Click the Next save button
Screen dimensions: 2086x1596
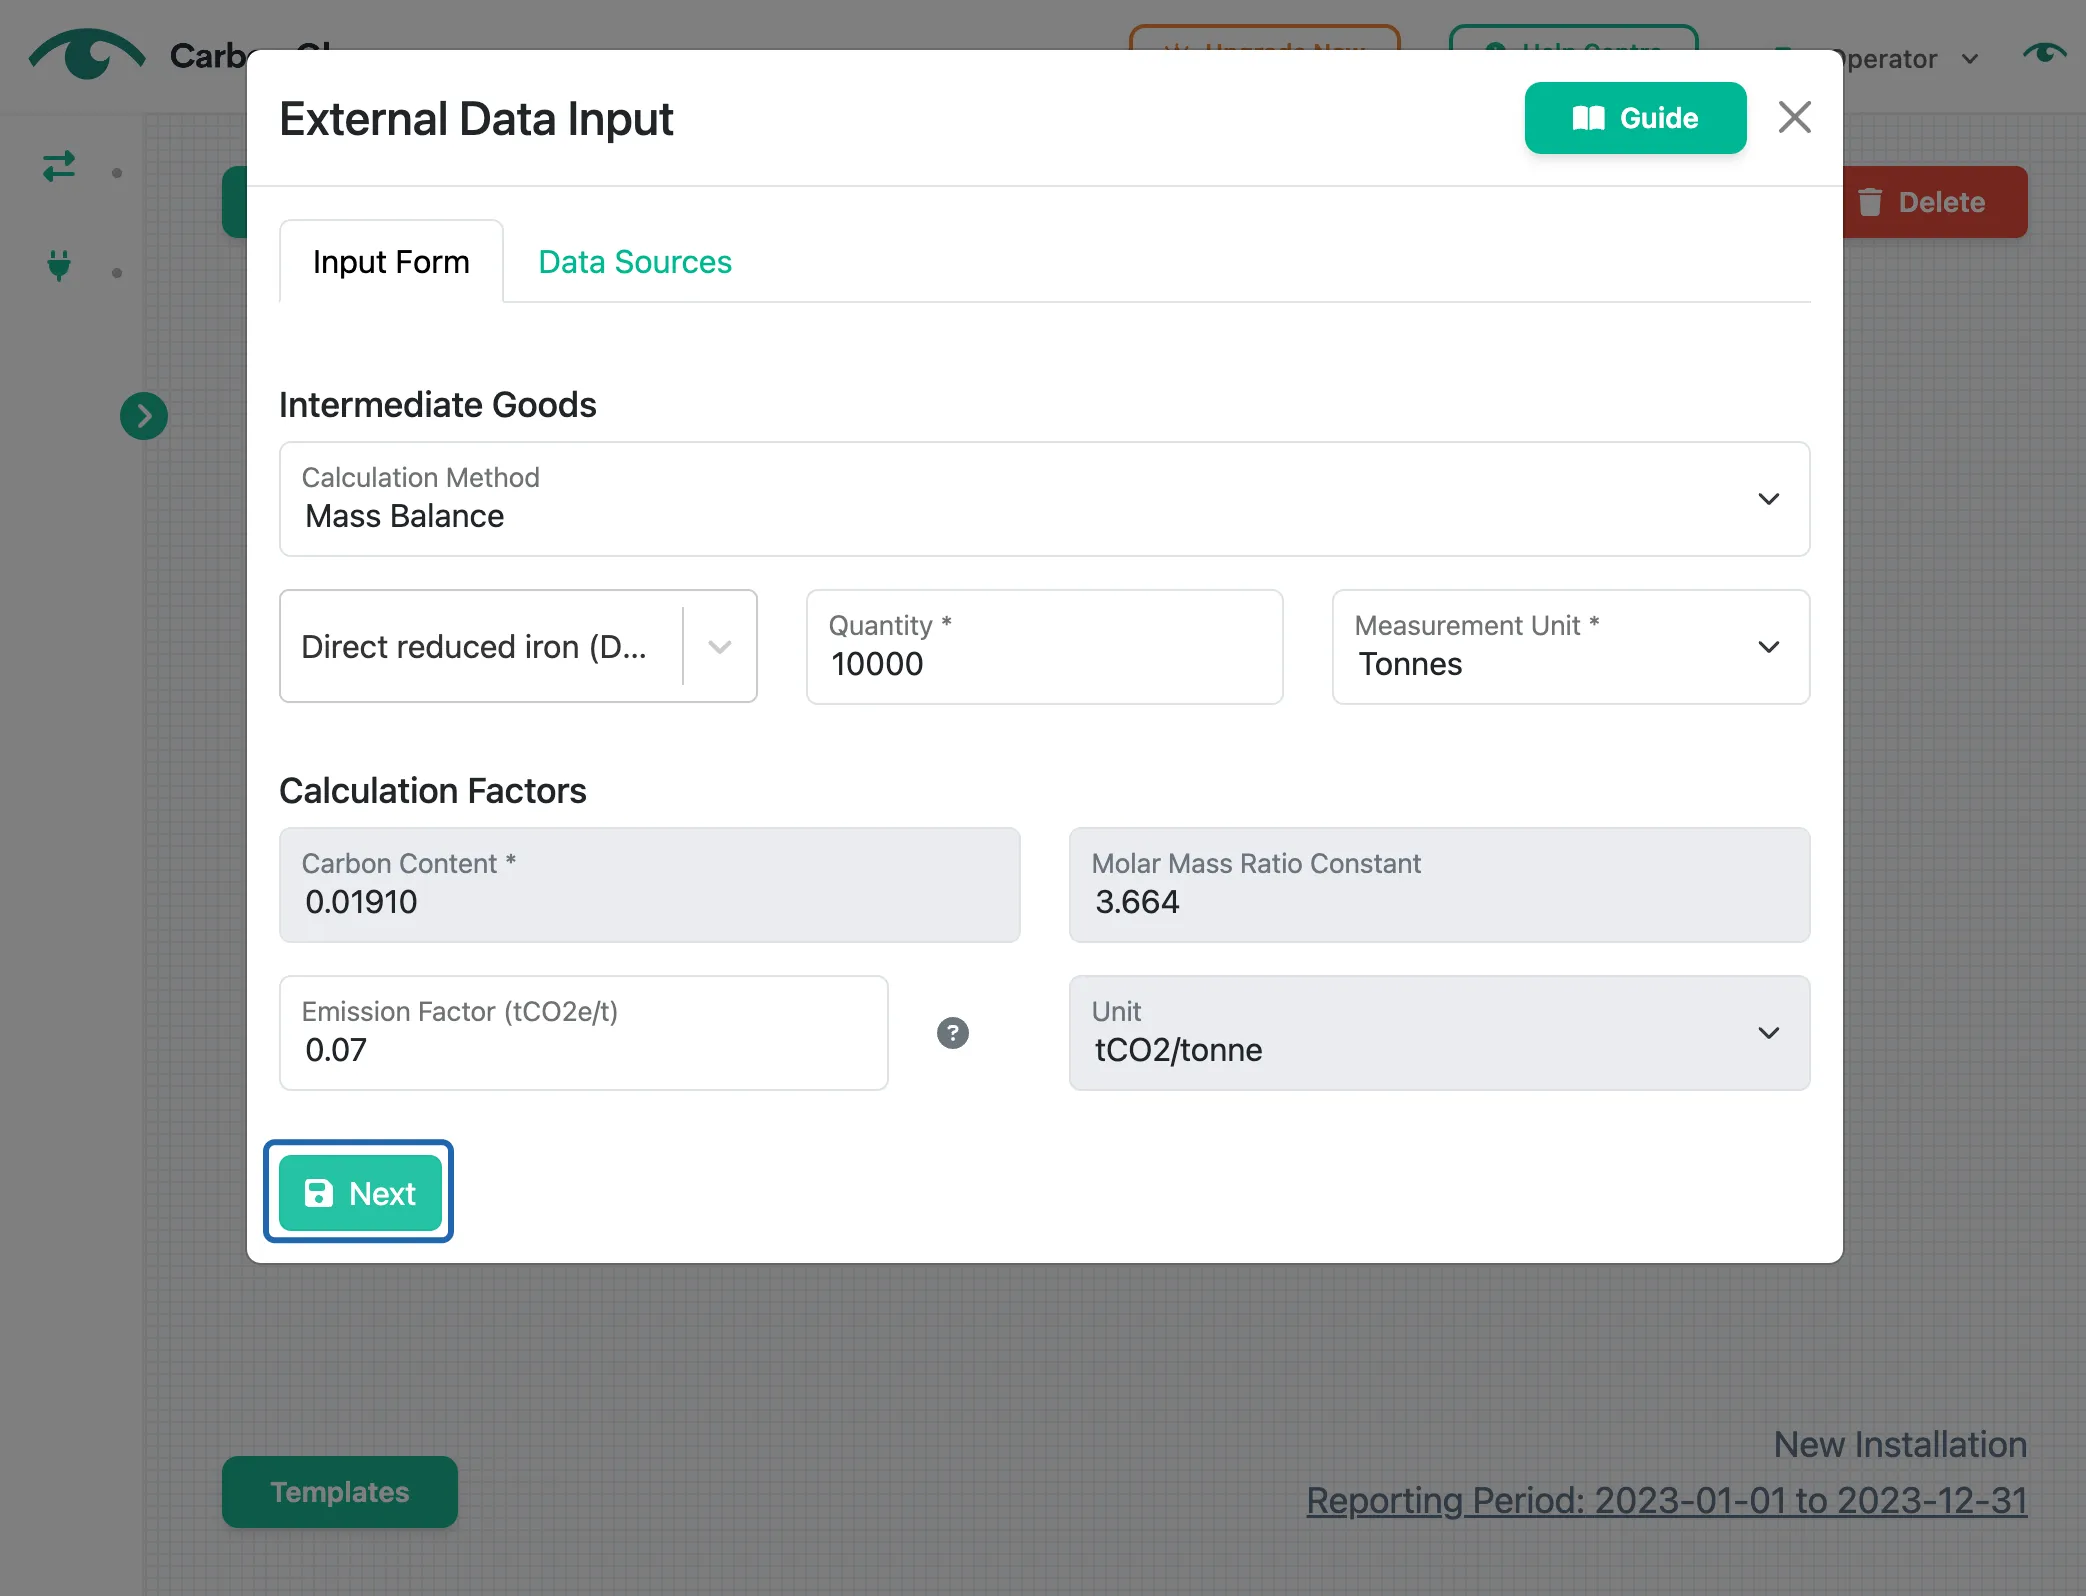360,1193
